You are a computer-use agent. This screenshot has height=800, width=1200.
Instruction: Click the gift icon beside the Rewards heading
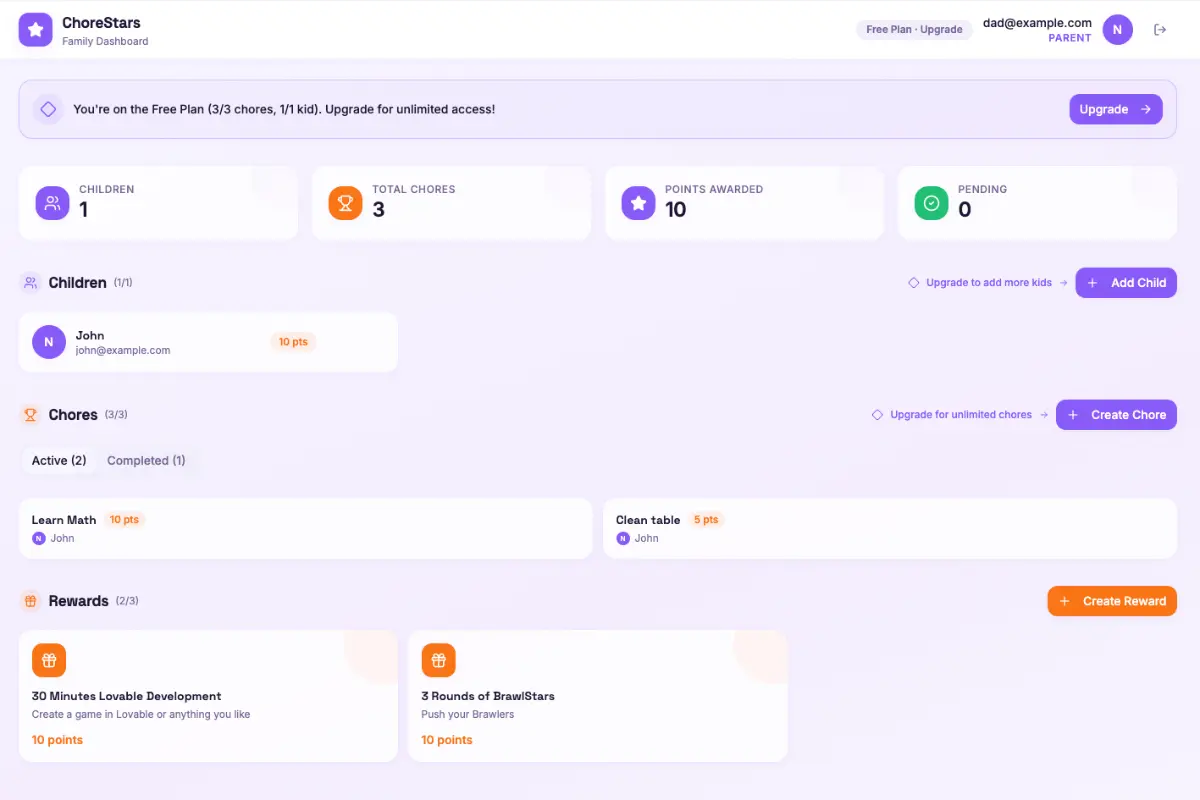pyautogui.click(x=29, y=600)
